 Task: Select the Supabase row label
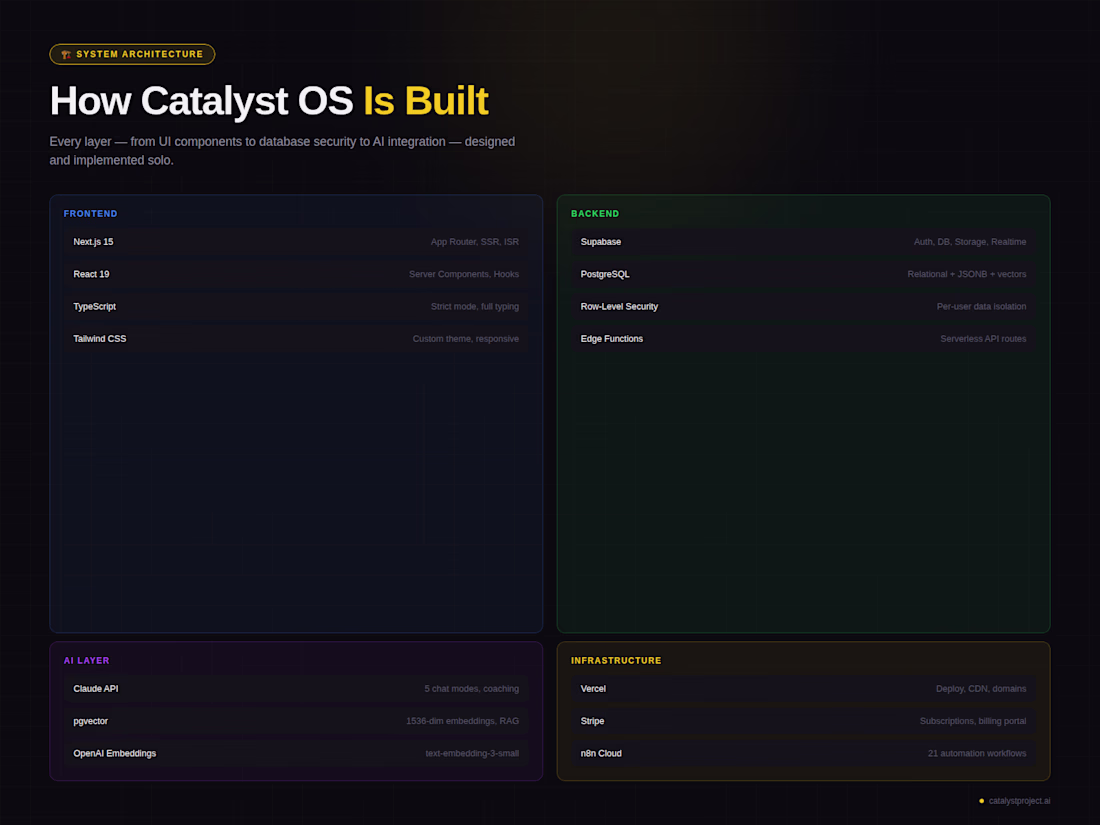tap(601, 242)
